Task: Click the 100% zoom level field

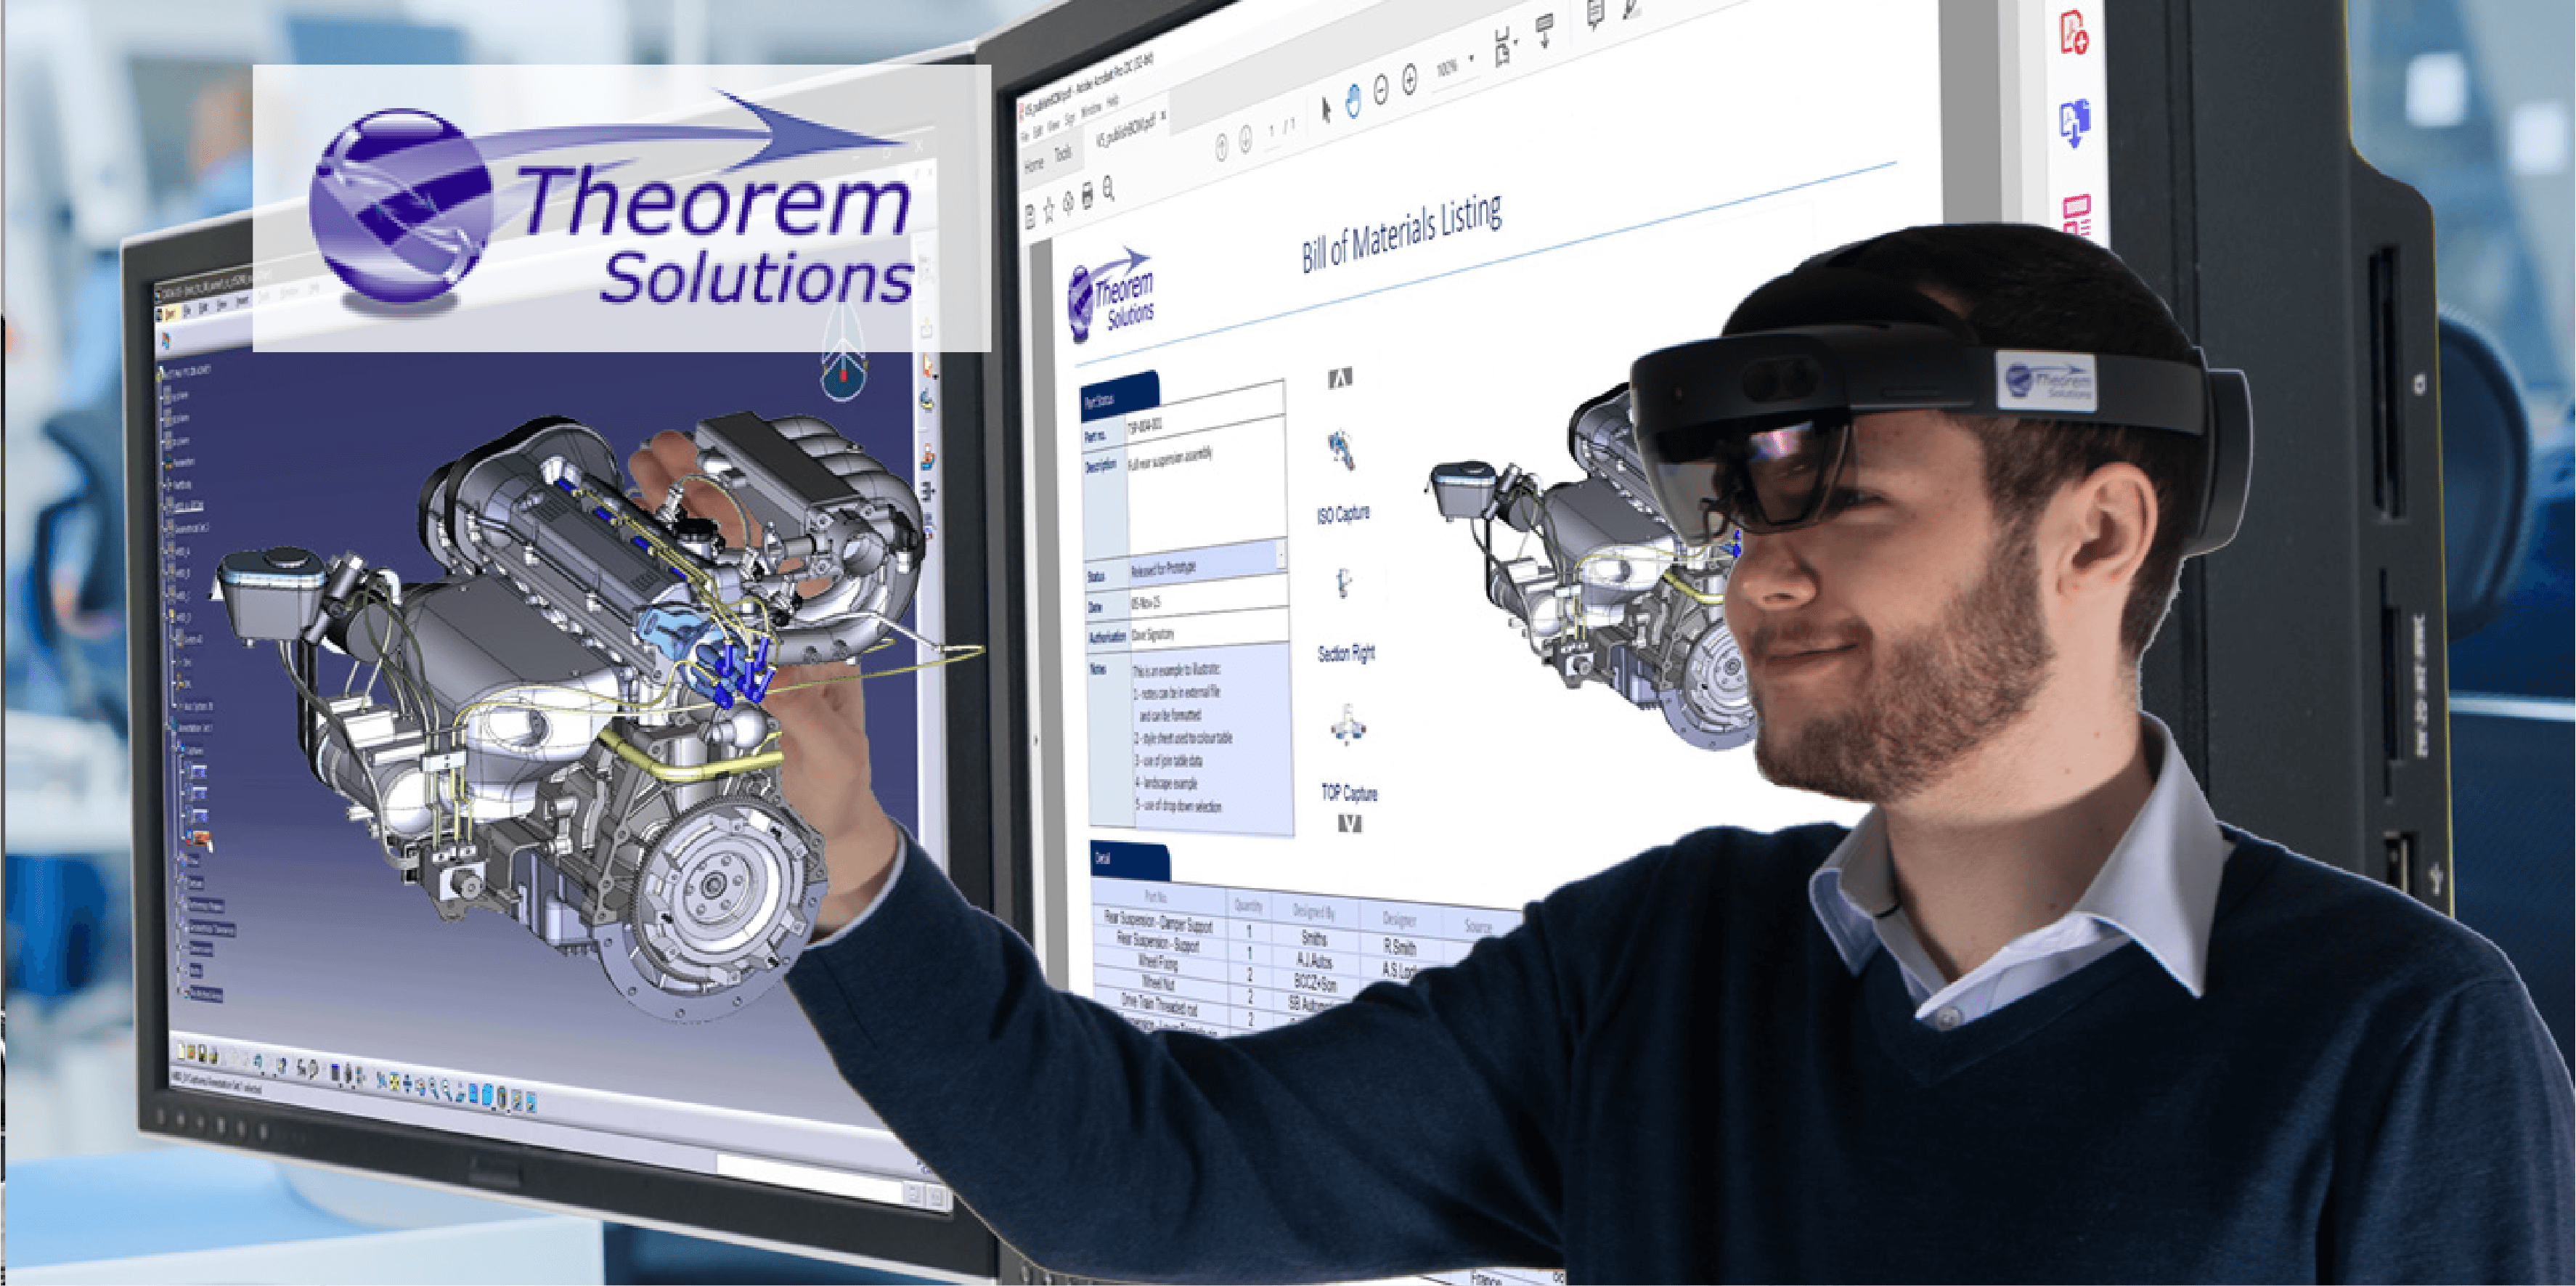Action: (x=1447, y=67)
